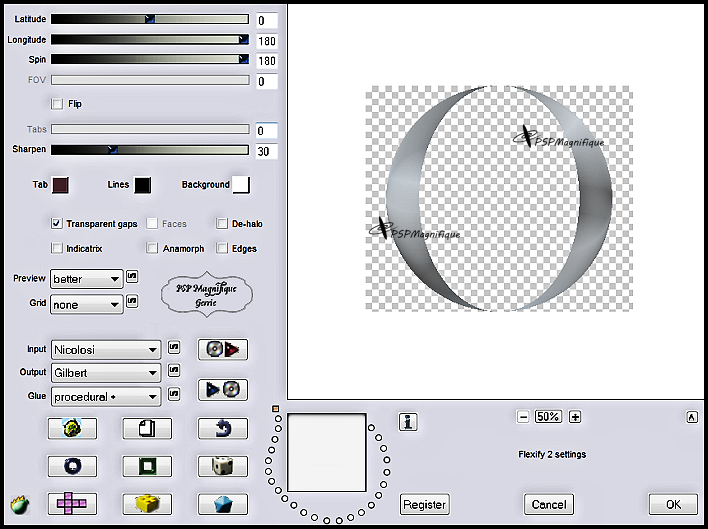Viewport: 708px width, 529px height.
Task: Click the blue pentagon gem button
Action: click(223, 503)
